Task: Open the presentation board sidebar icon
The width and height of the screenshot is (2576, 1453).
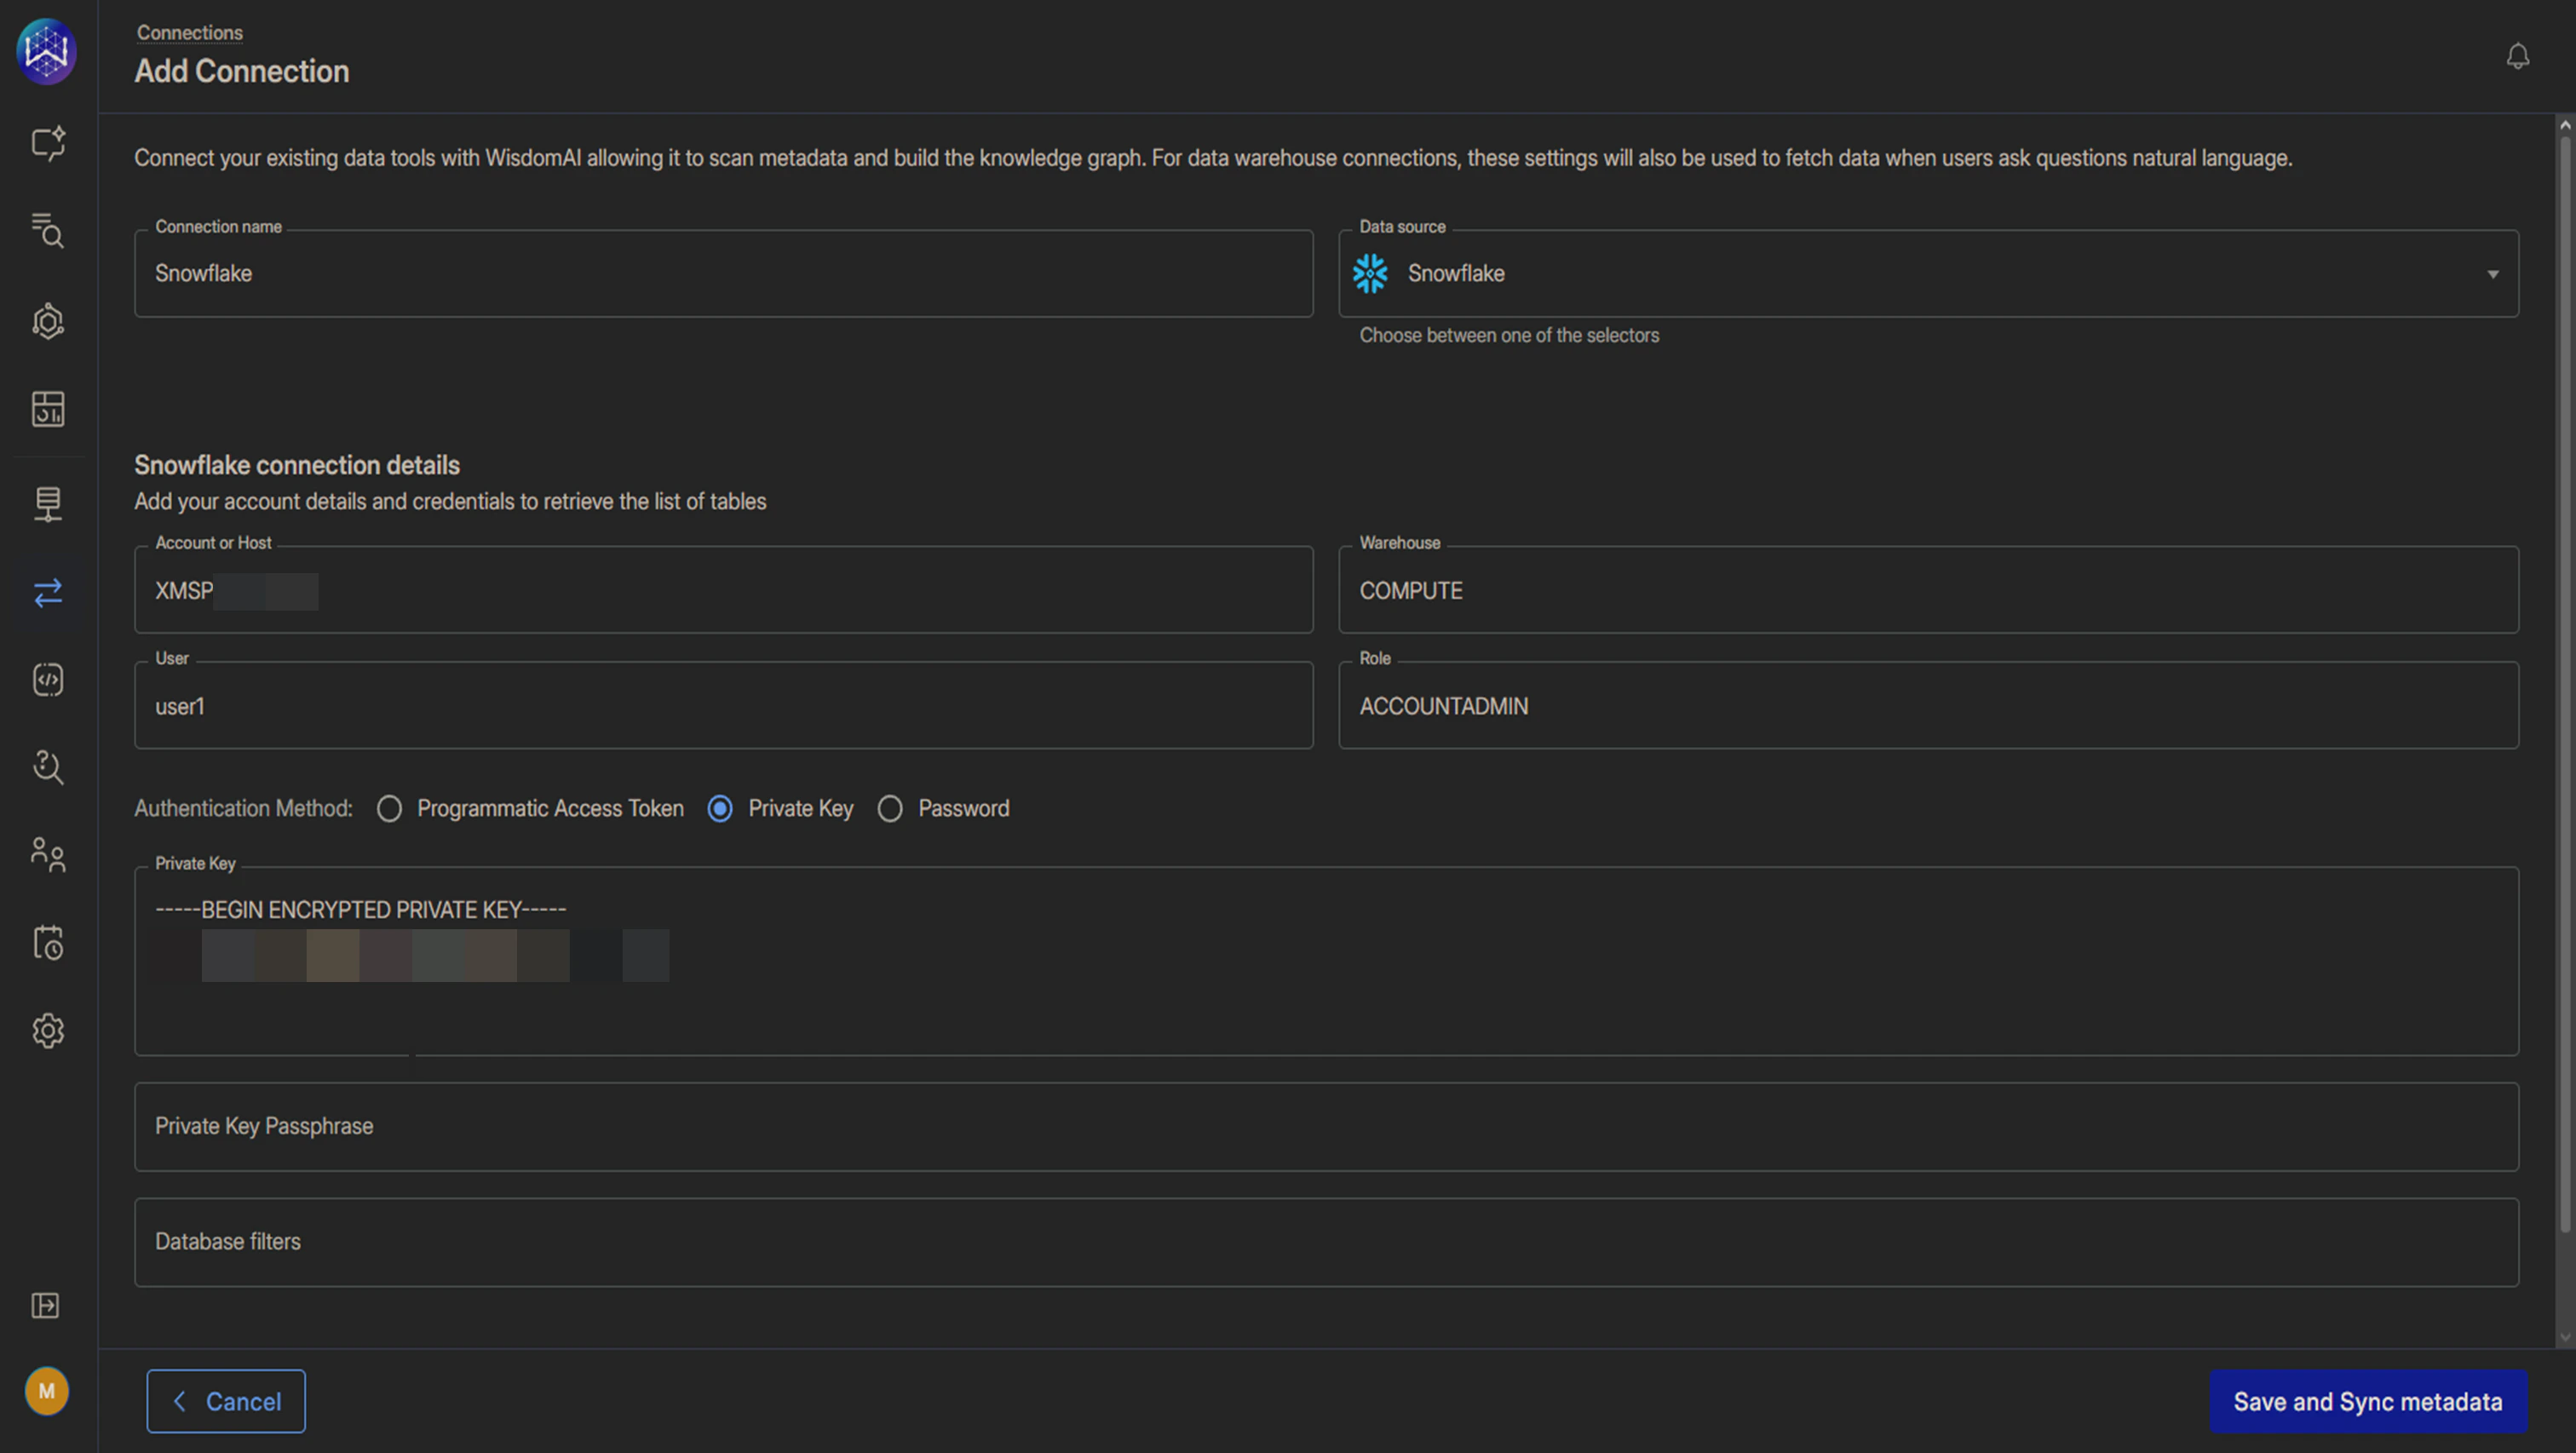Action: [x=48, y=503]
